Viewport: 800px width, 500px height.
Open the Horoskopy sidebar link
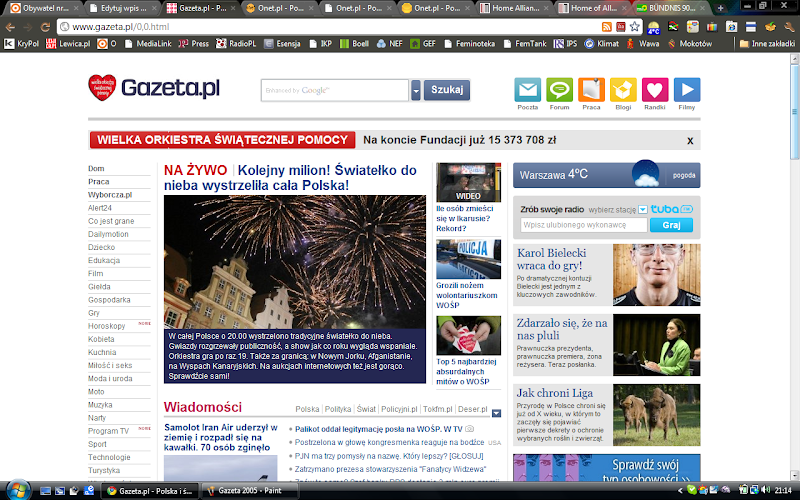pos(106,326)
